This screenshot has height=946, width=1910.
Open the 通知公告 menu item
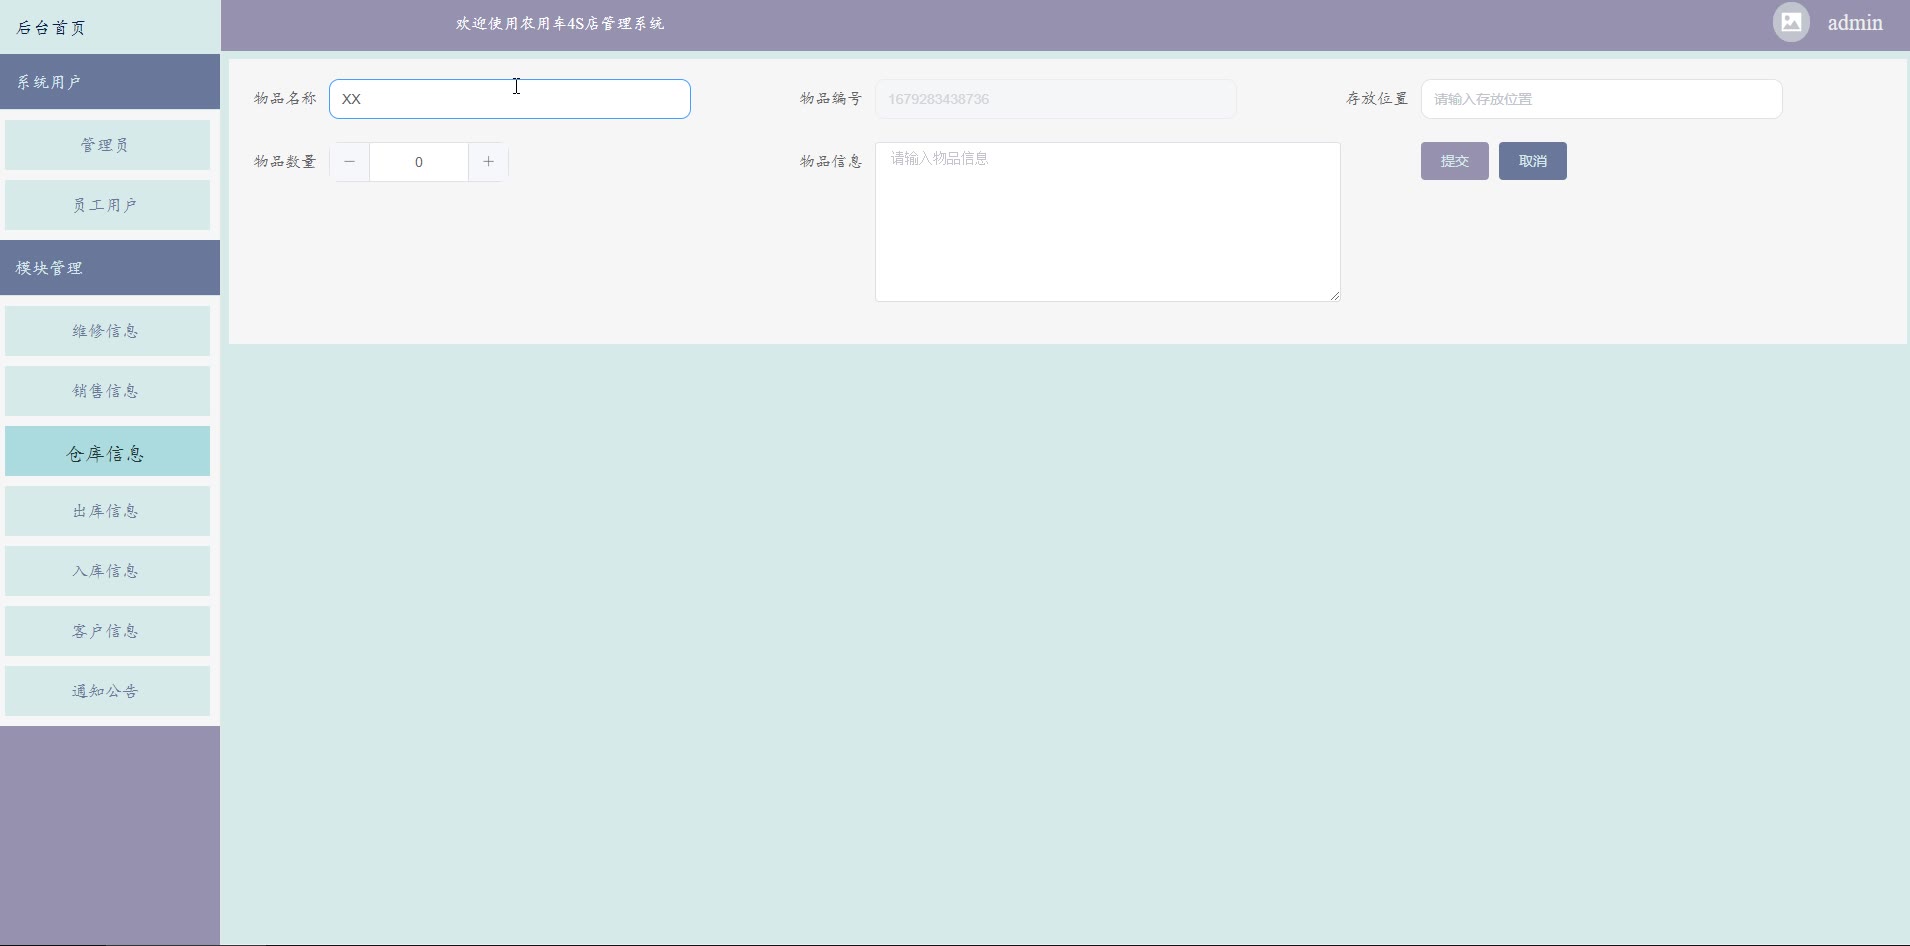click(107, 691)
